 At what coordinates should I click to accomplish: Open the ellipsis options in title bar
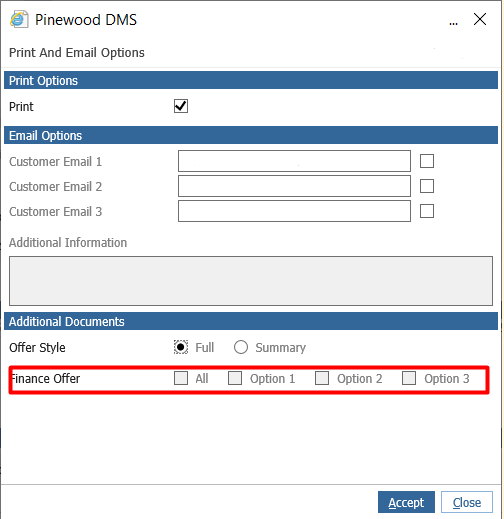[x=453, y=24]
